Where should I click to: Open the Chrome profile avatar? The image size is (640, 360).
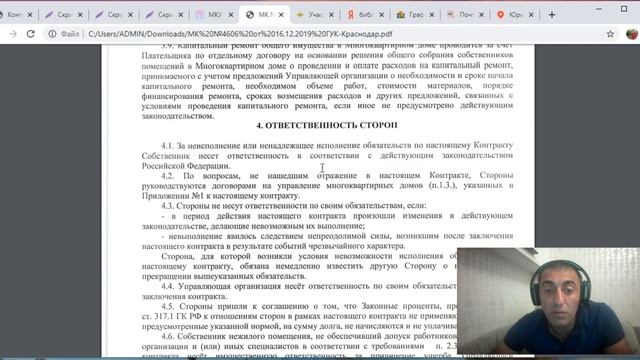(632, 34)
